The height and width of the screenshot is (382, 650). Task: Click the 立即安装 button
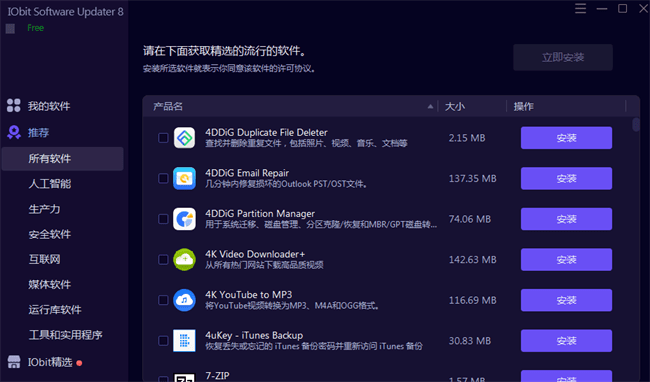[563, 57]
